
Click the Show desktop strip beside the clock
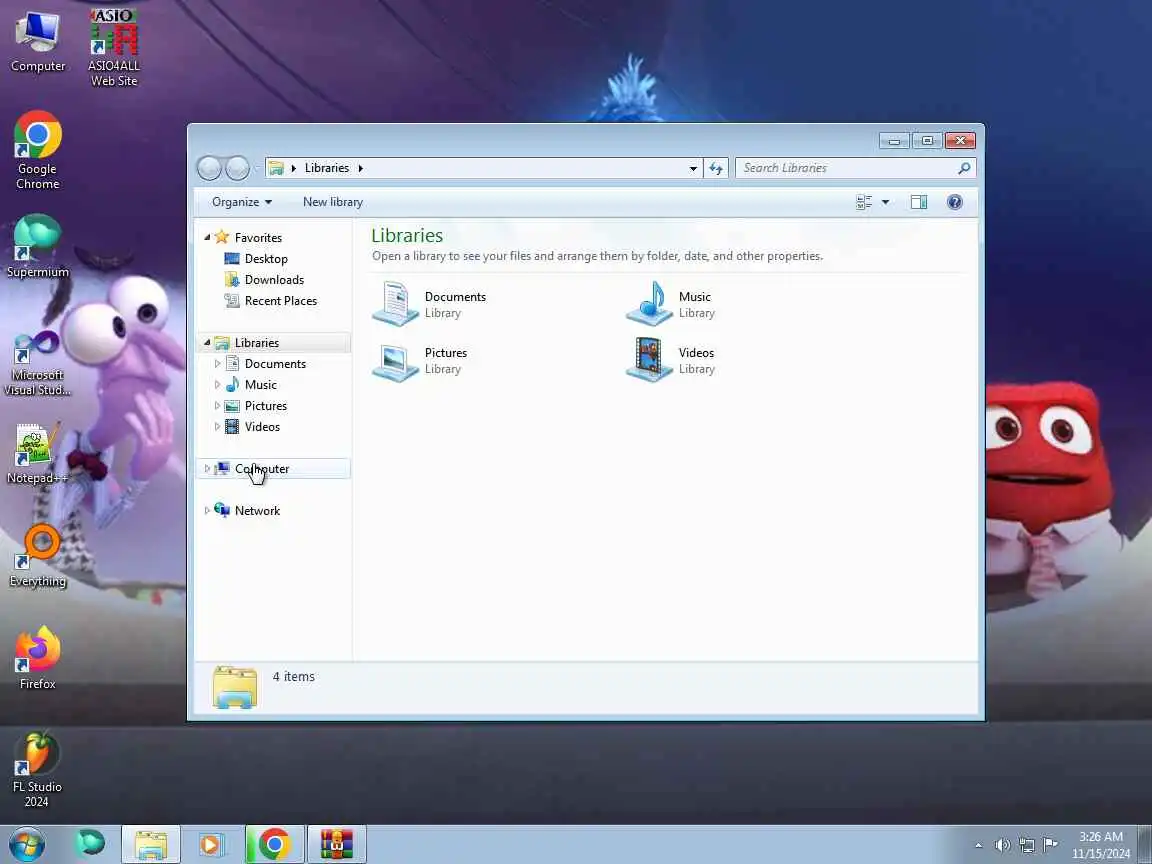(1145, 845)
